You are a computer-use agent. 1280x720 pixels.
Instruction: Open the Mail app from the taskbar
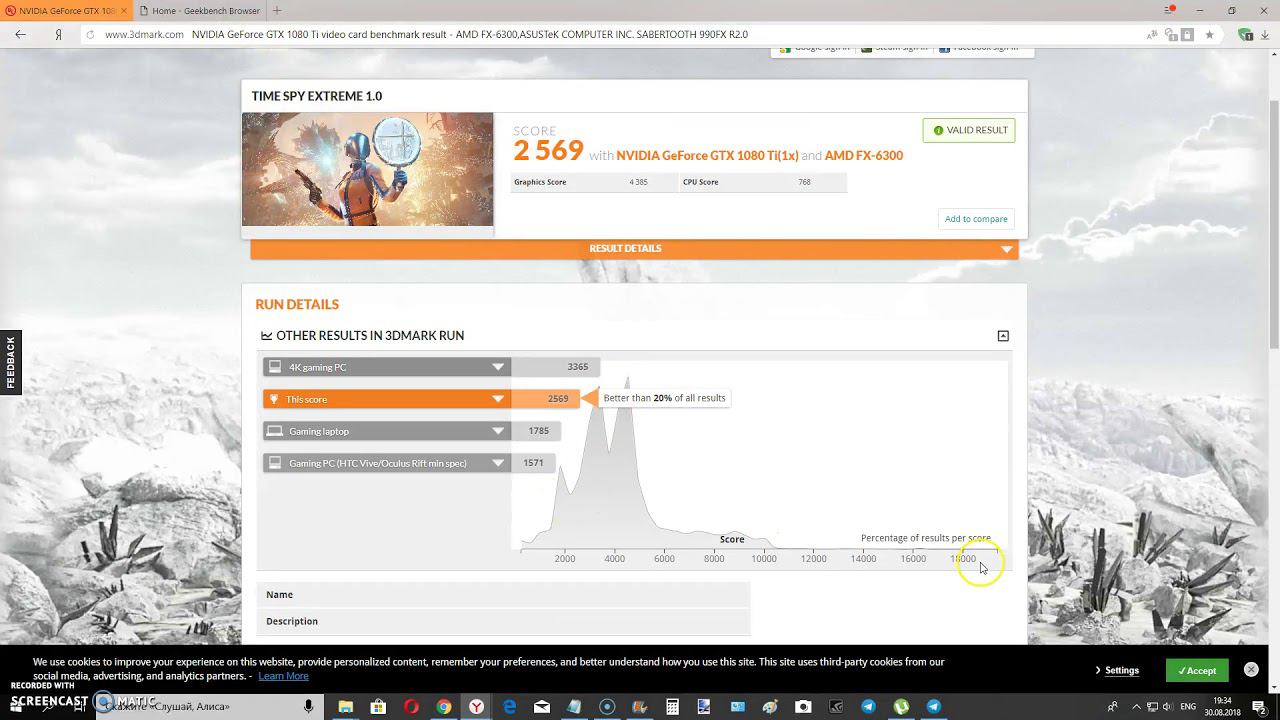coord(542,706)
